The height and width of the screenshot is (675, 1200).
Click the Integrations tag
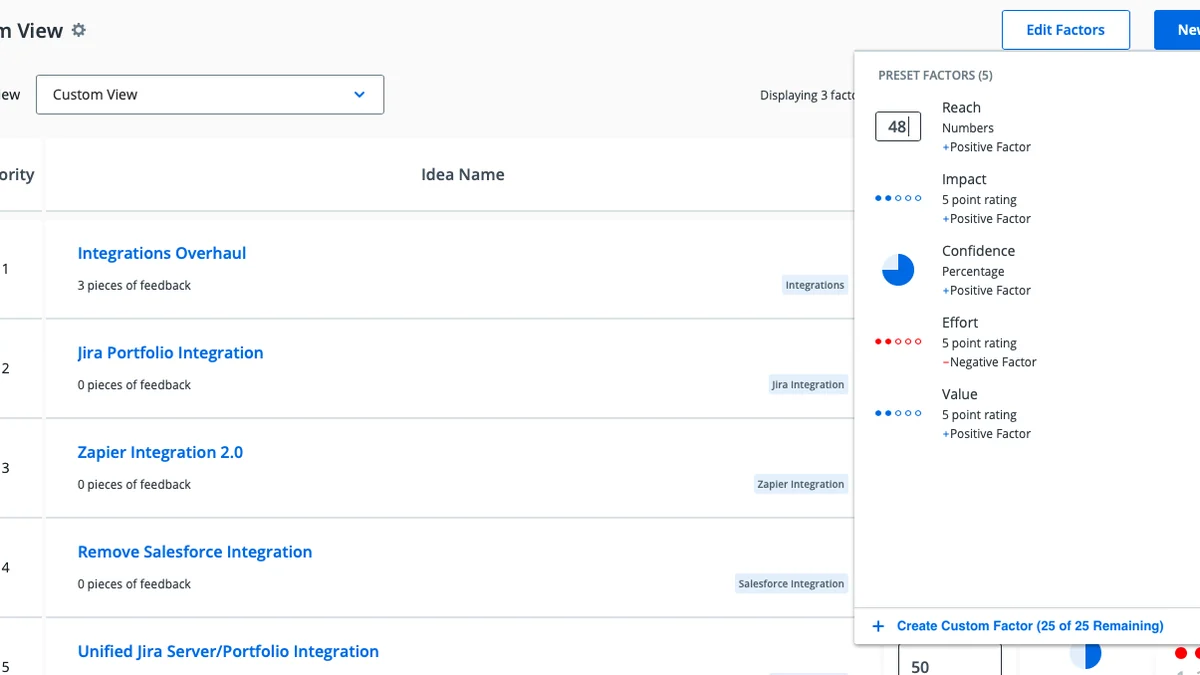(815, 285)
